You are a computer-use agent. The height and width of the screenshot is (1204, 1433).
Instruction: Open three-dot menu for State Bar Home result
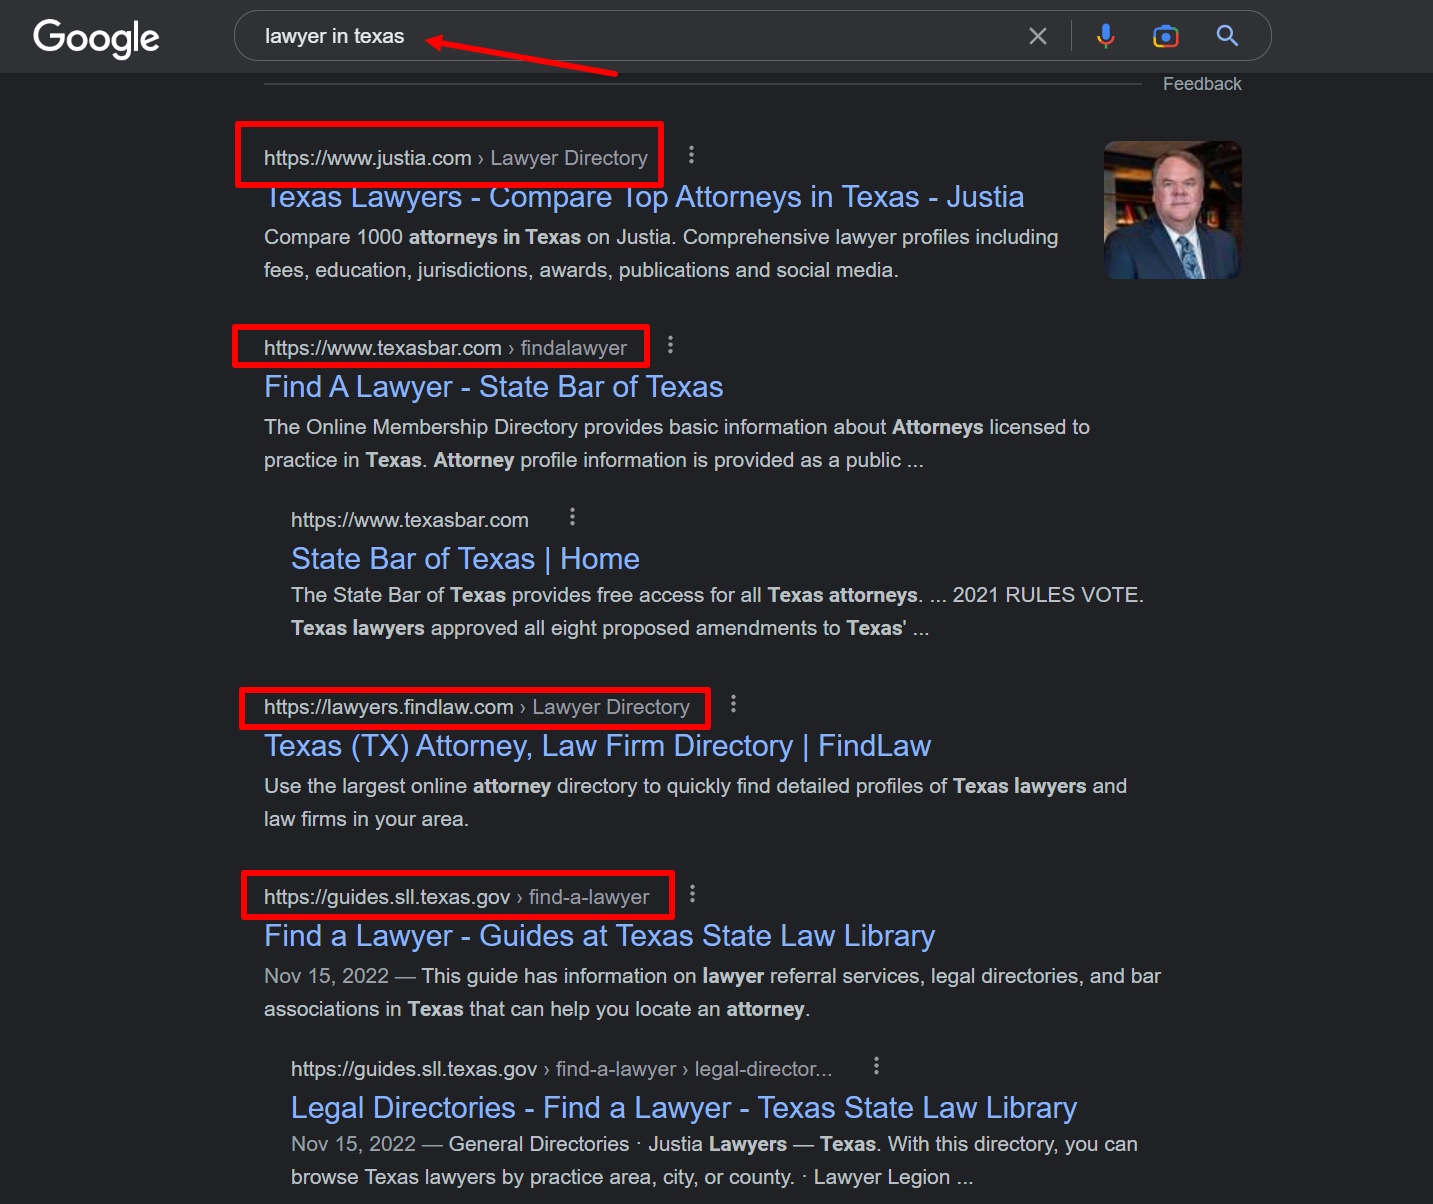pos(572,517)
